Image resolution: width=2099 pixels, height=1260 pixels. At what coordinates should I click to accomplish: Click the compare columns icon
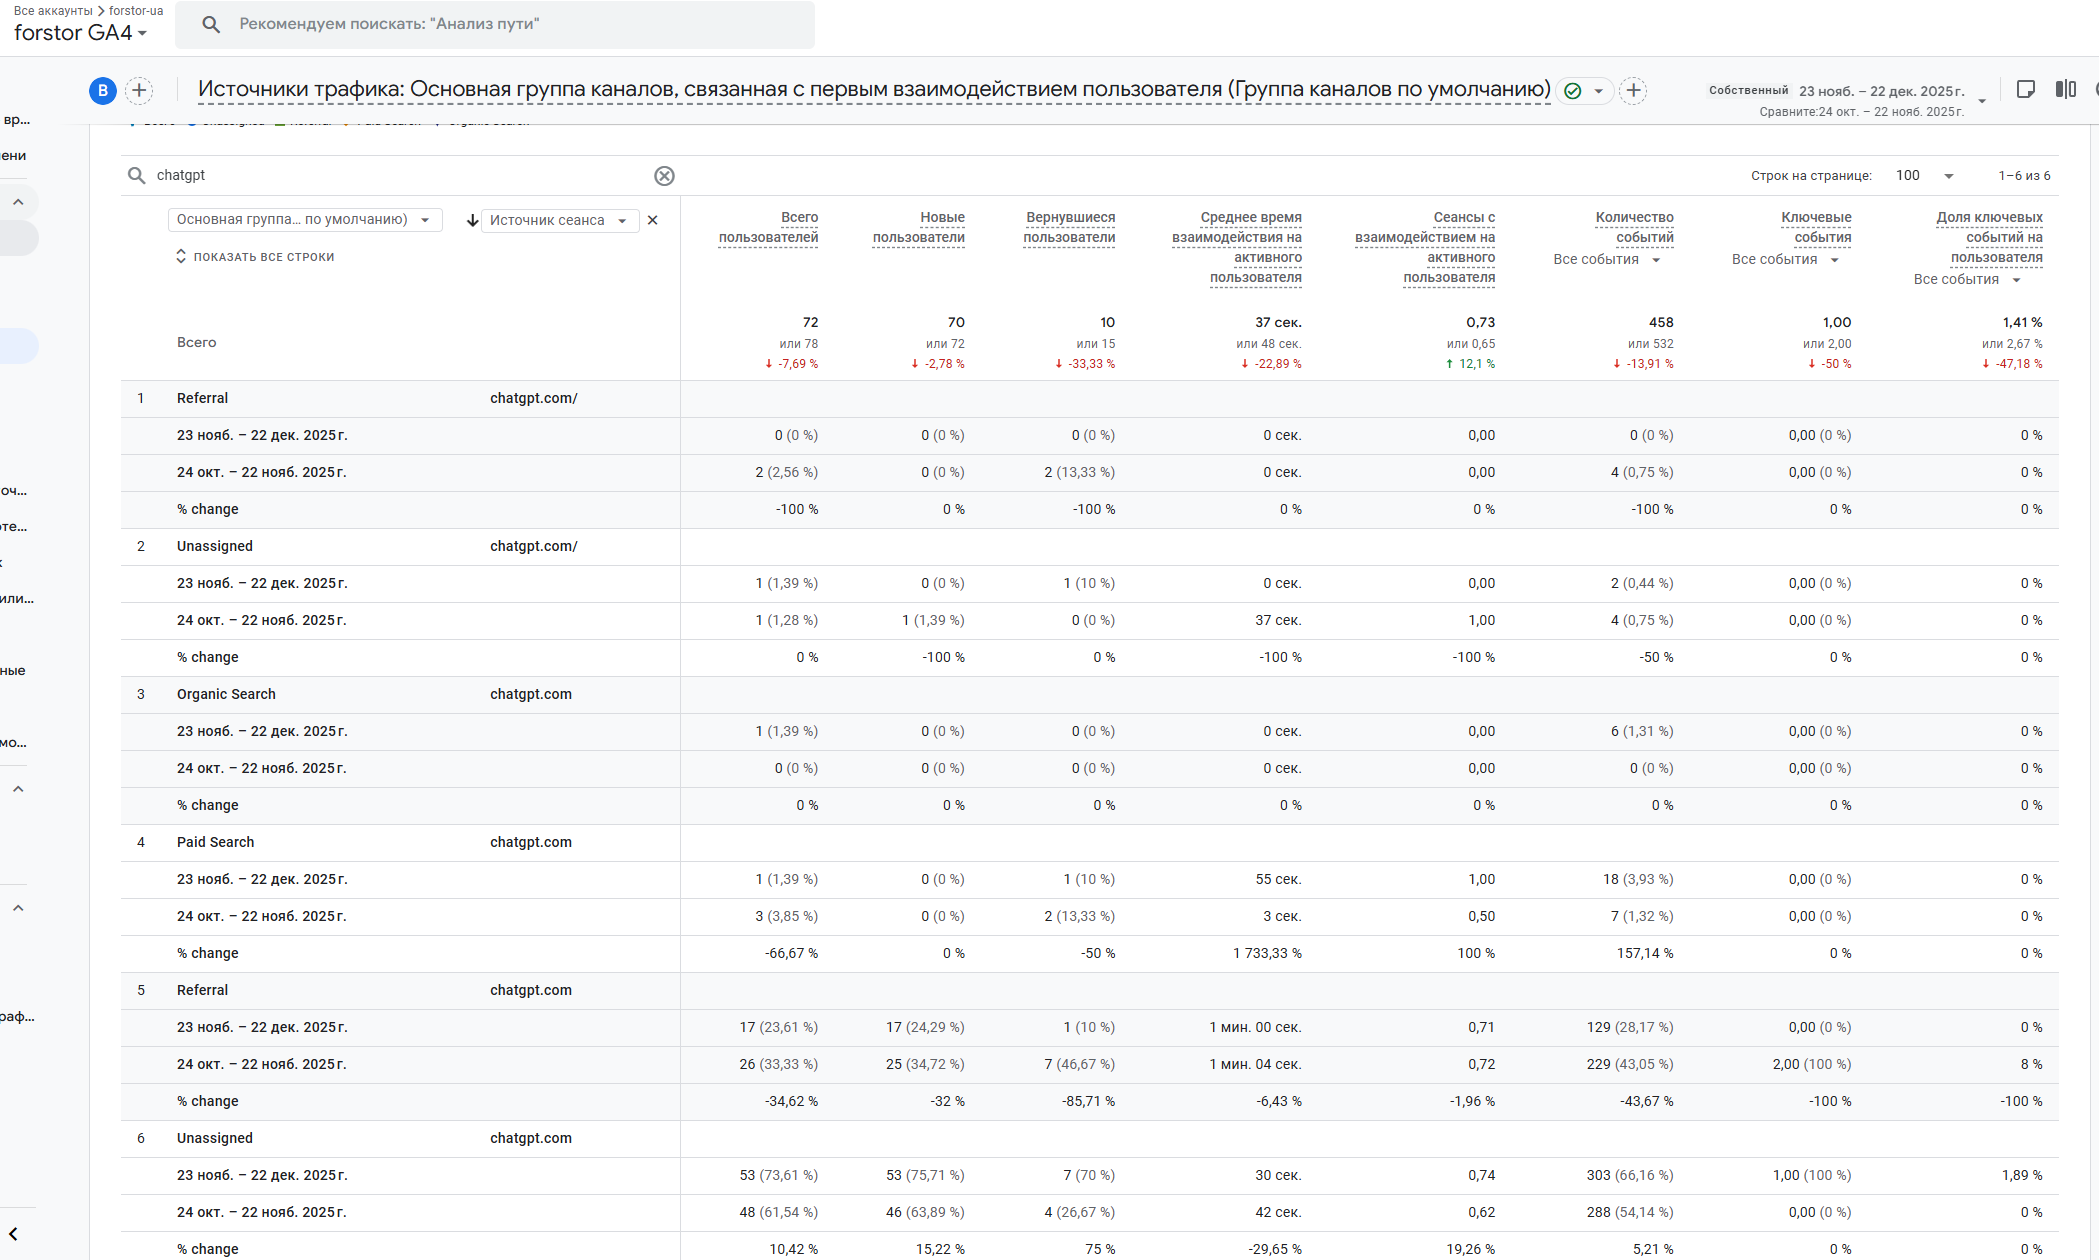tap(2065, 90)
